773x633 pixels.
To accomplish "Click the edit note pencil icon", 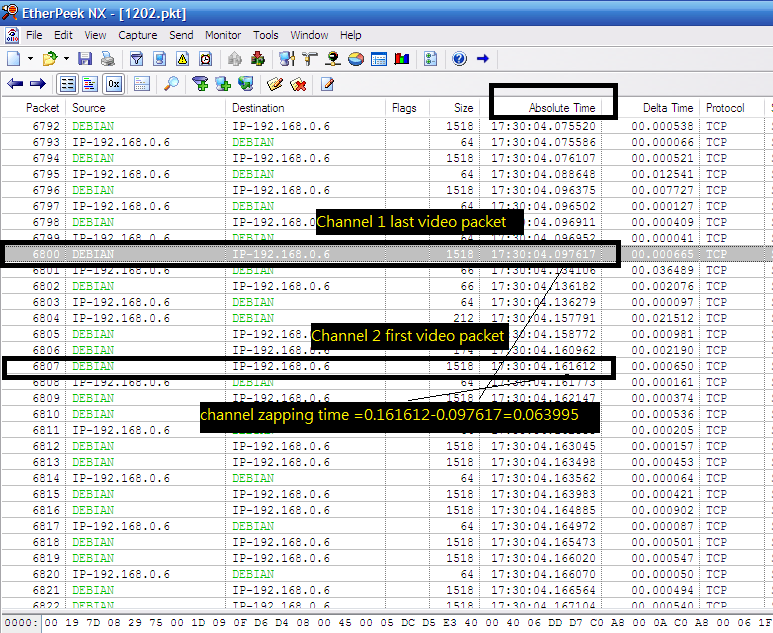I will pos(275,84).
